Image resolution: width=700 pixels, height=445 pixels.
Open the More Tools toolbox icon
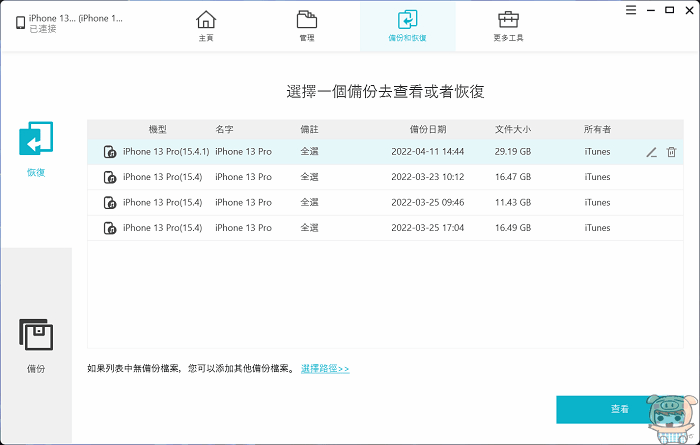point(508,21)
